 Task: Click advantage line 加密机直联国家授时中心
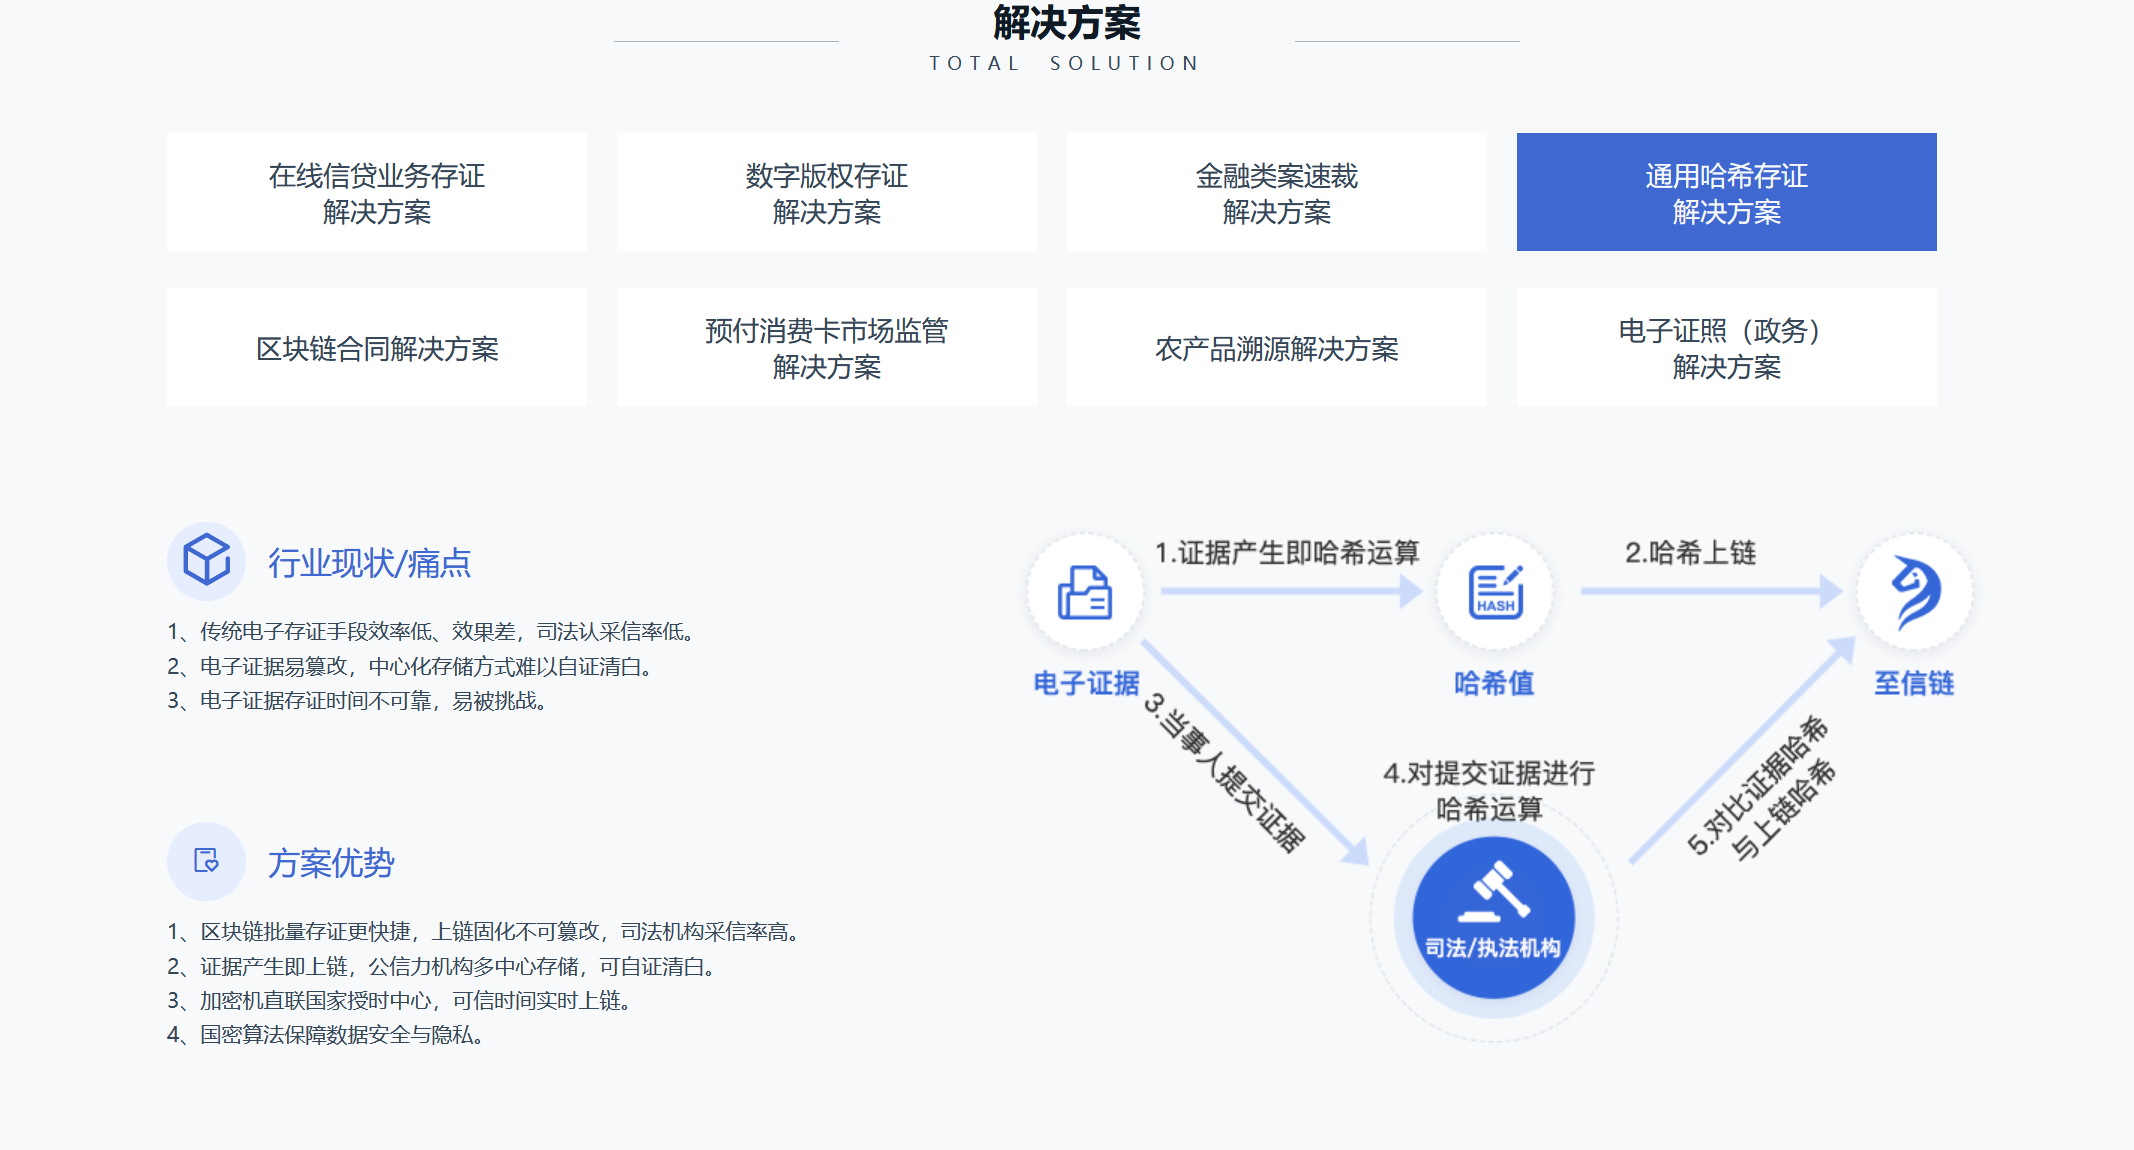399,1000
